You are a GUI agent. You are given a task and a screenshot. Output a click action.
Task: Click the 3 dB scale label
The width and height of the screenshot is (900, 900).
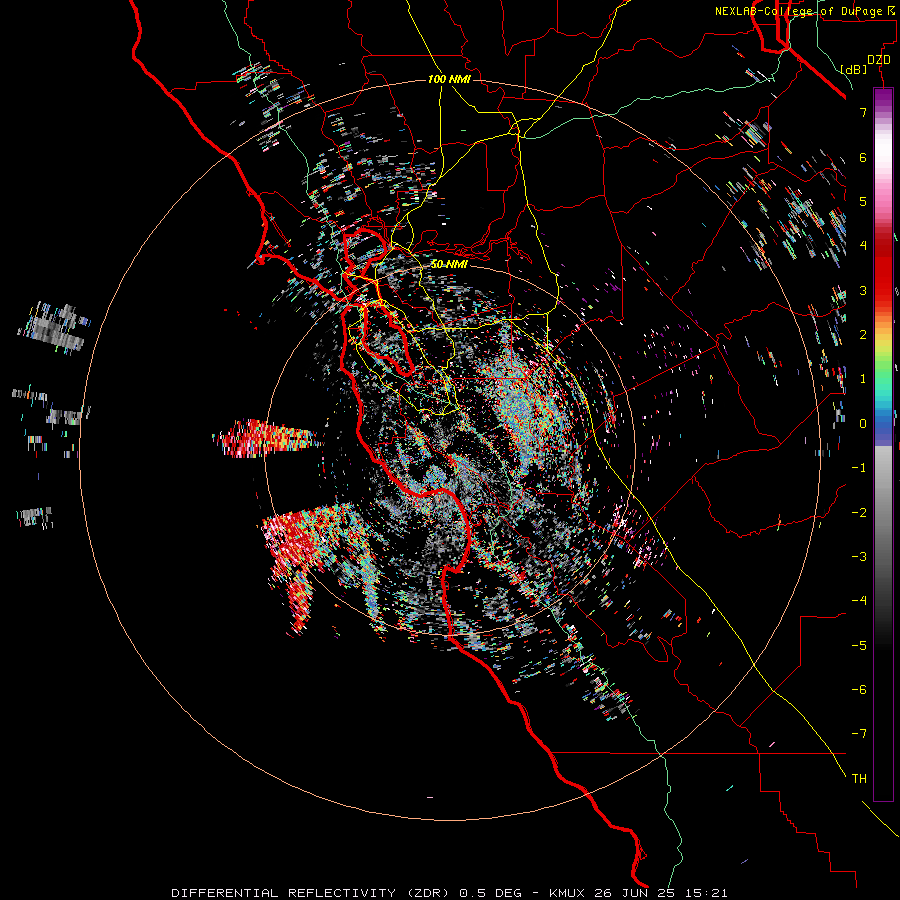pos(863,290)
